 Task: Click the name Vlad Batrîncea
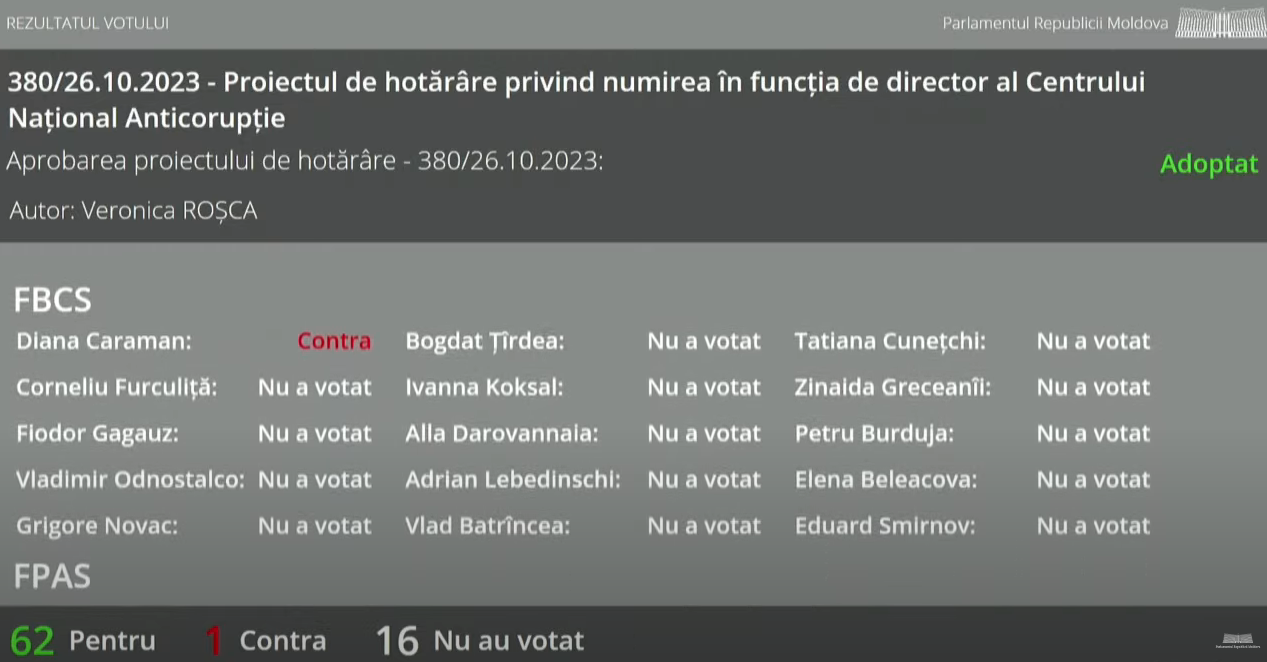tap(488, 526)
